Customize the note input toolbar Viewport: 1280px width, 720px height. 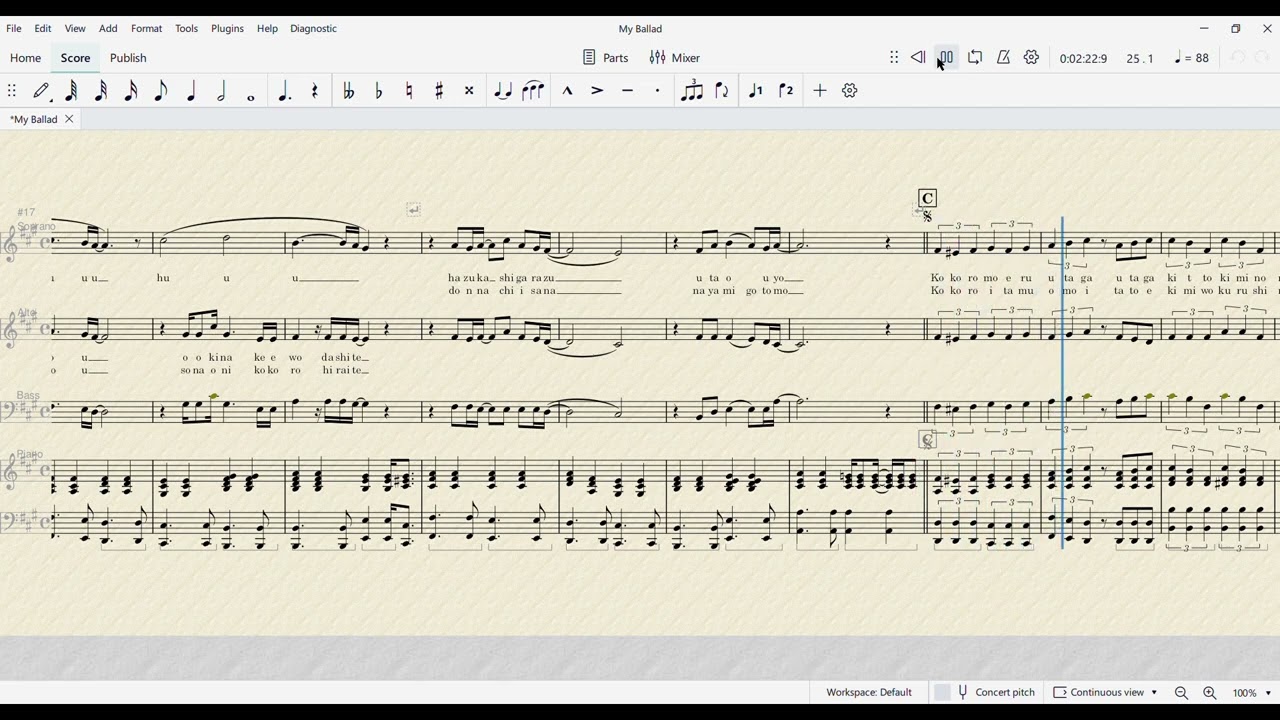850,91
